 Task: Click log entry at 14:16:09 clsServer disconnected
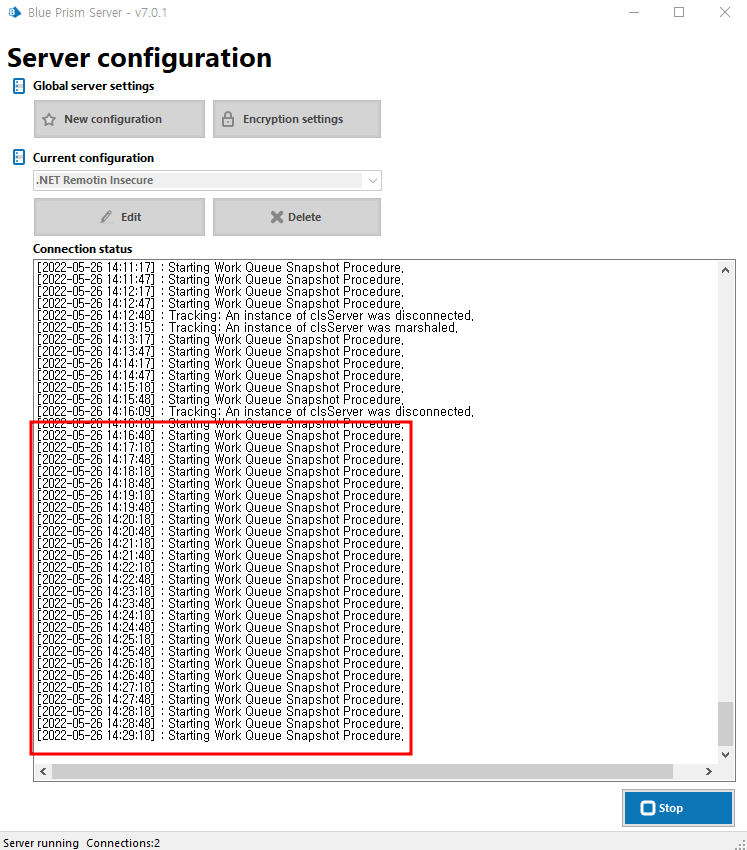click(255, 411)
